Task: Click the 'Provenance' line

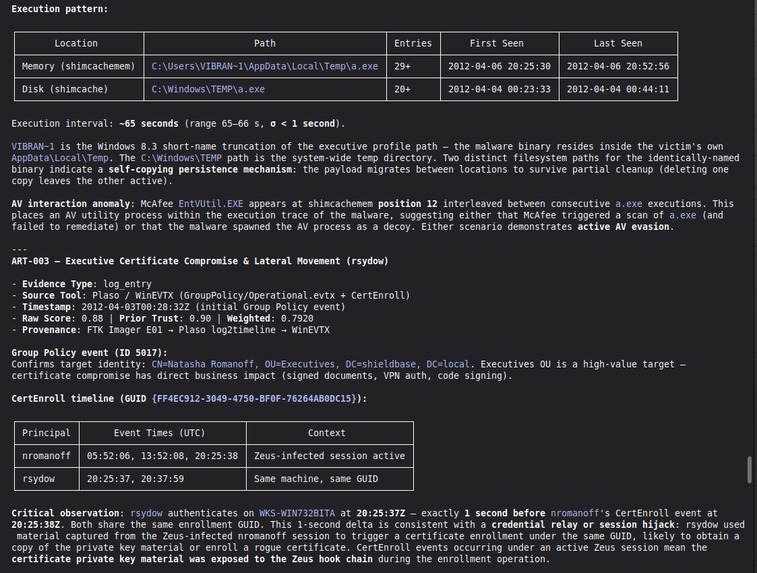Action: 170,330
